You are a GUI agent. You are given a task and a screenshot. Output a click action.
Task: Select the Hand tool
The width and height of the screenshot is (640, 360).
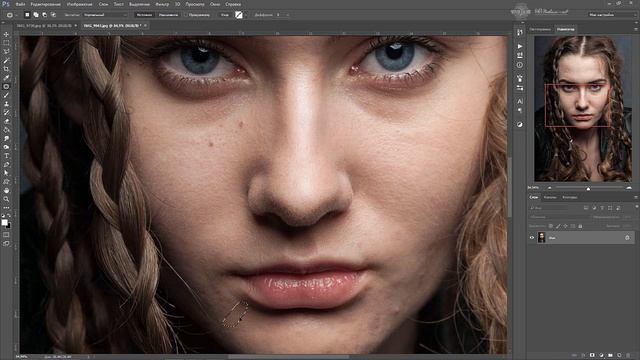click(x=6, y=191)
